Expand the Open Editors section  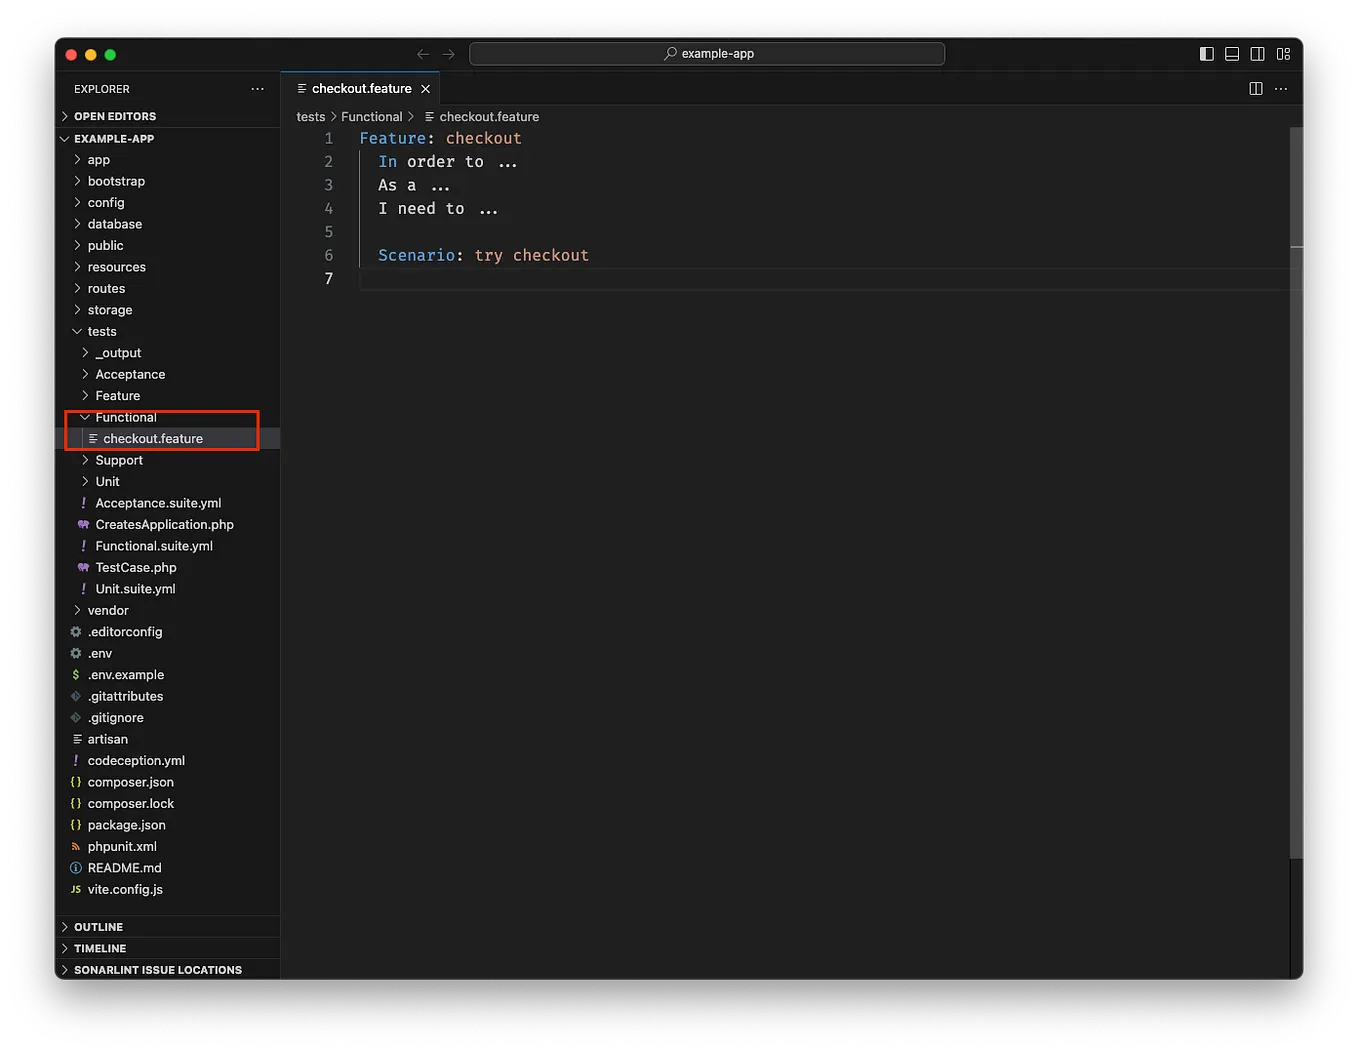pos(114,116)
